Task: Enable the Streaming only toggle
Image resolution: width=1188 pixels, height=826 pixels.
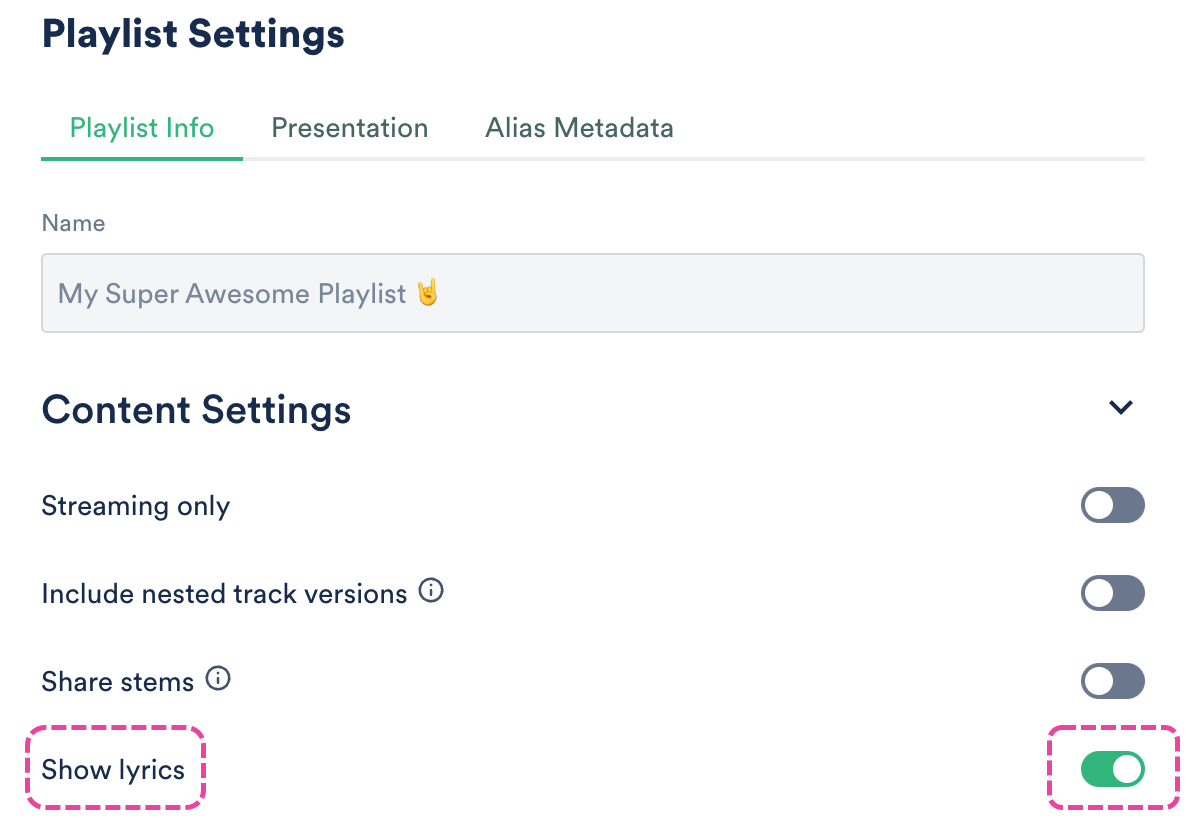Action: point(1112,506)
